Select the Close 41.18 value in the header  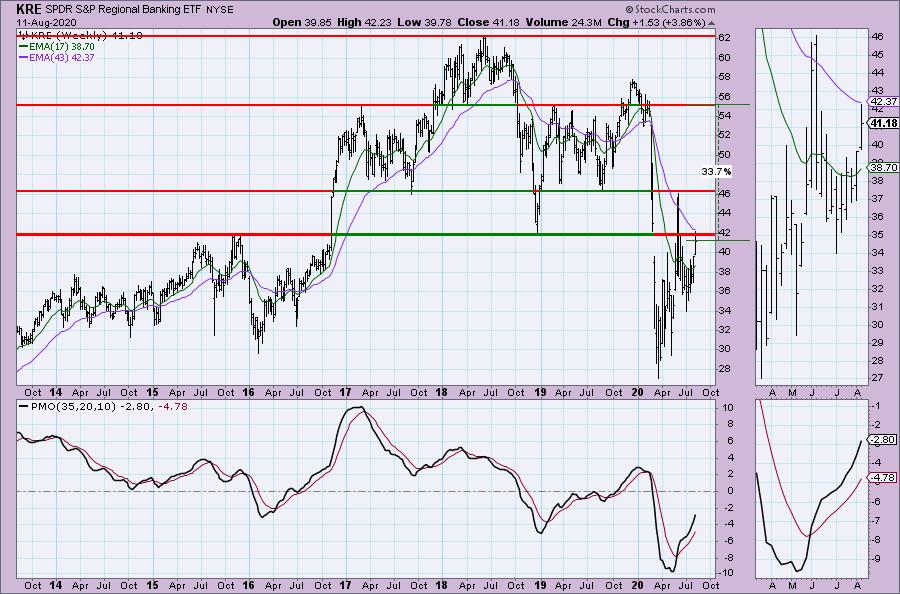pos(488,22)
